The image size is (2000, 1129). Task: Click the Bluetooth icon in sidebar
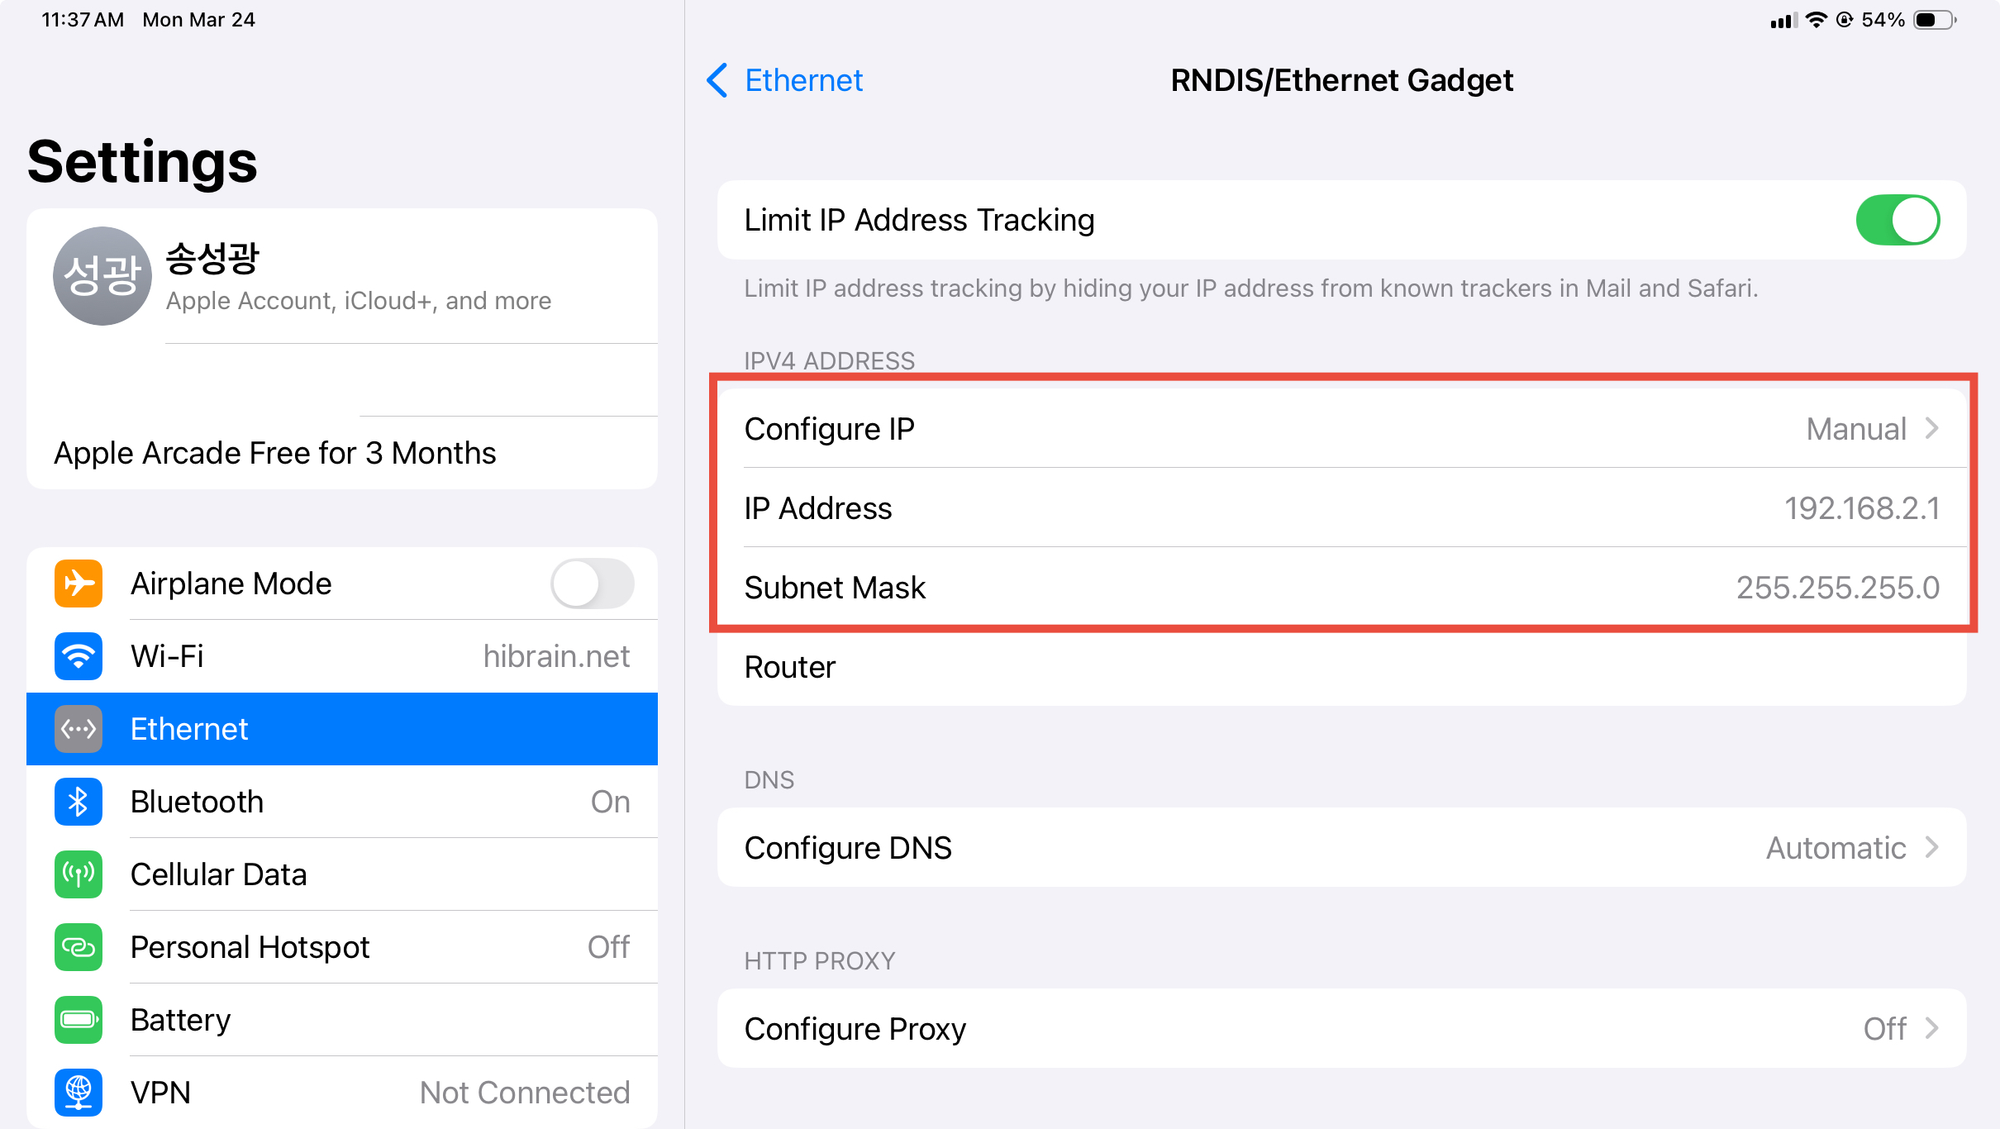pyautogui.click(x=78, y=802)
